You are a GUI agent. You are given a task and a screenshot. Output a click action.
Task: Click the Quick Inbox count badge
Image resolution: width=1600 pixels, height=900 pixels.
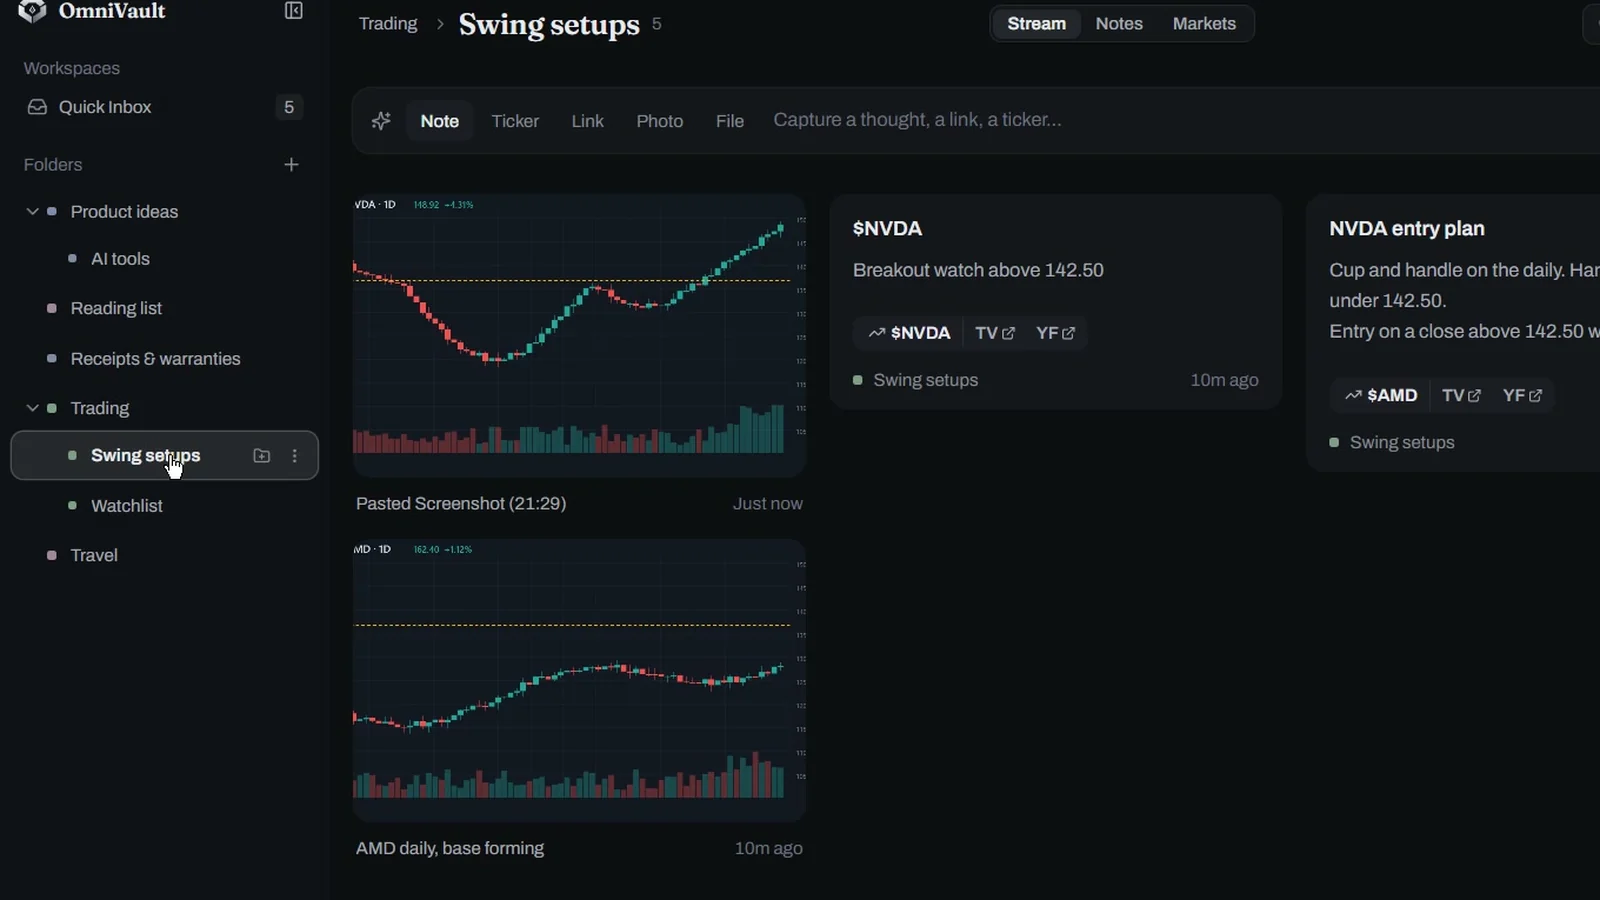pyautogui.click(x=289, y=107)
